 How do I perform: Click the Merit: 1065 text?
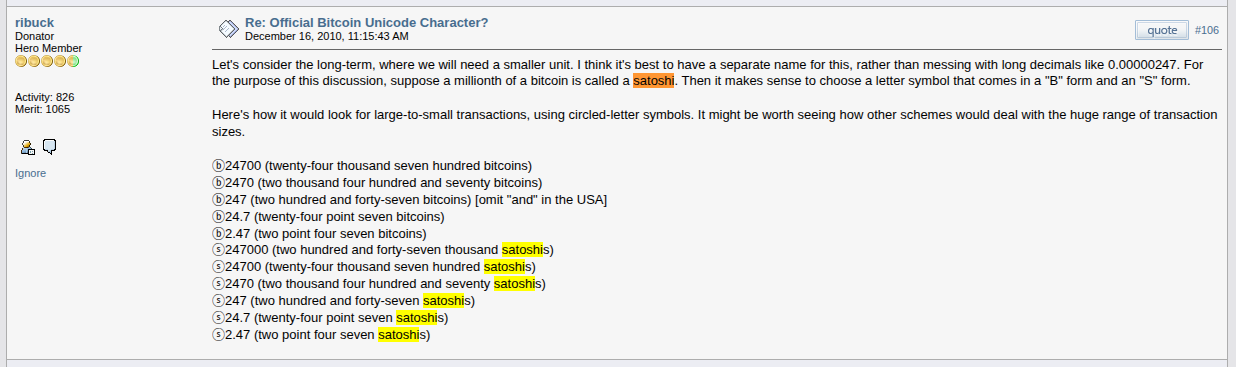coord(43,109)
